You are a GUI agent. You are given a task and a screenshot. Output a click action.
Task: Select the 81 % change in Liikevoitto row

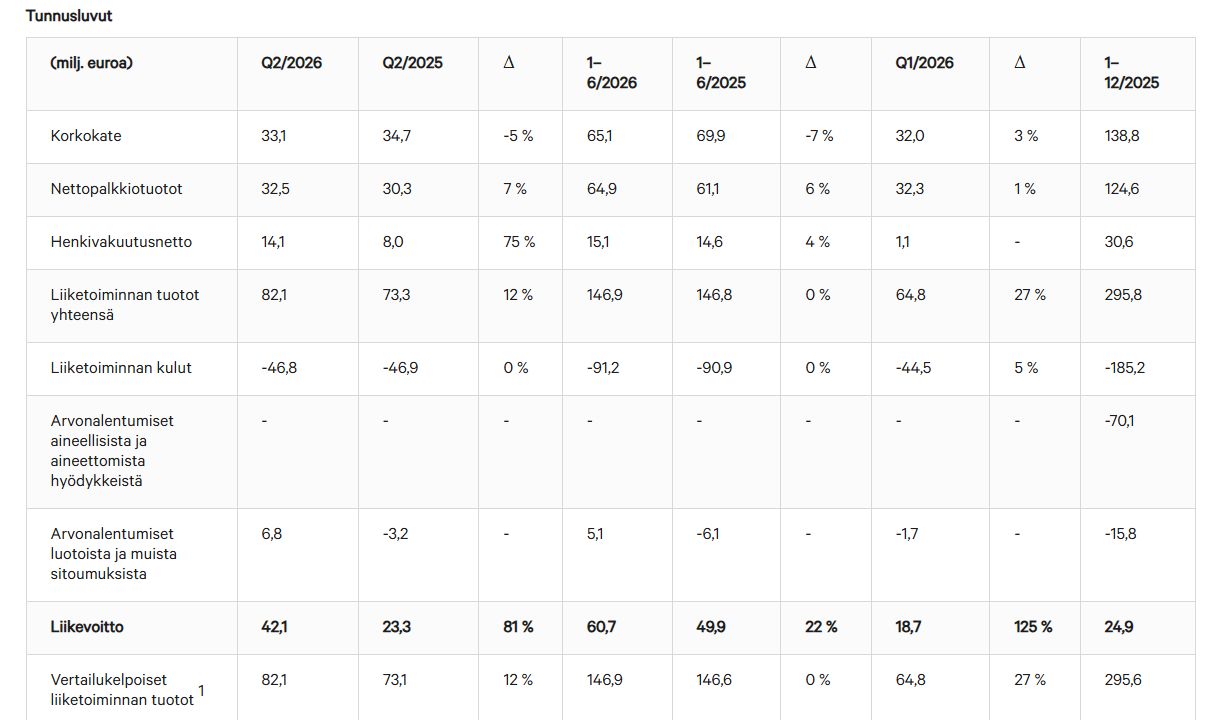(x=518, y=627)
